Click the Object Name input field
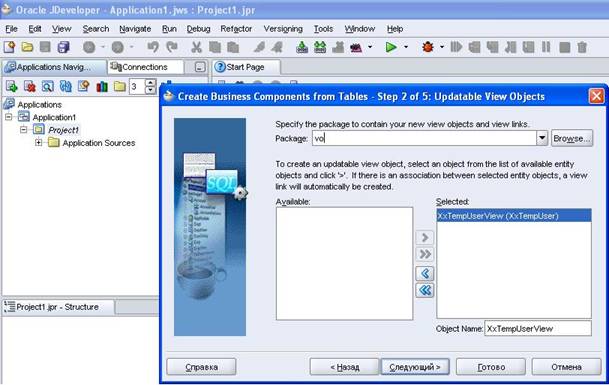Screen dimensions: 609x385 538,328
